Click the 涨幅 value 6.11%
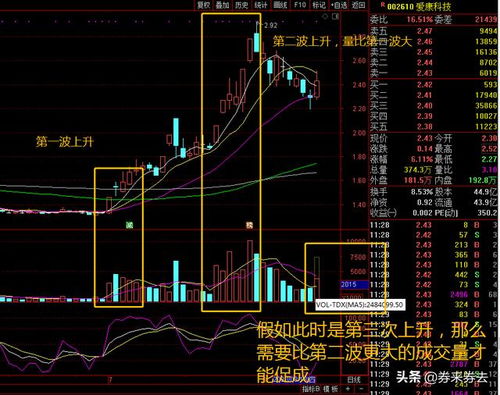 pyautogui.click(x=421, y=159)
